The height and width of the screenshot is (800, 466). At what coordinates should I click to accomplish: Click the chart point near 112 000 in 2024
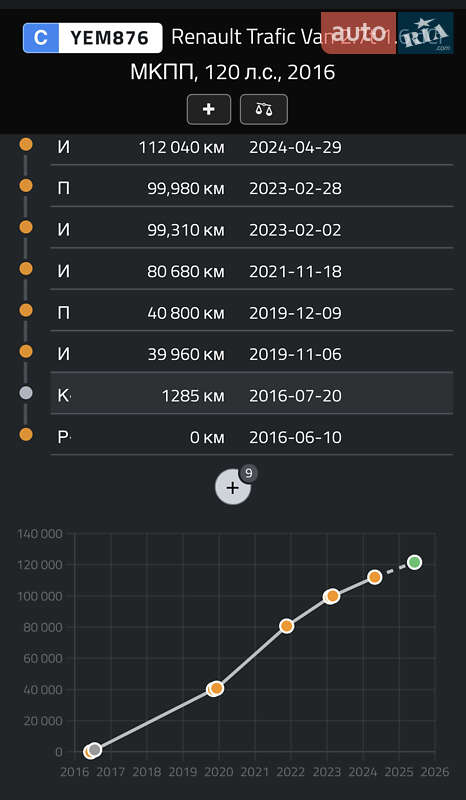click(375, 577)
